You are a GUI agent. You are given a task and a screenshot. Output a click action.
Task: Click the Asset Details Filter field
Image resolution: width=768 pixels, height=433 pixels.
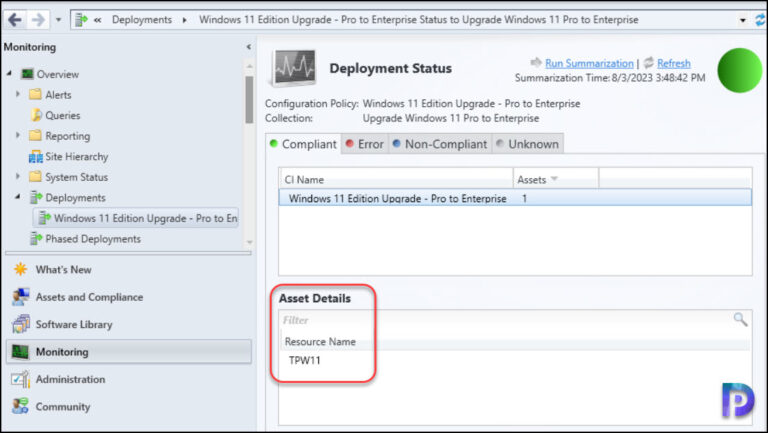(504, 320)
